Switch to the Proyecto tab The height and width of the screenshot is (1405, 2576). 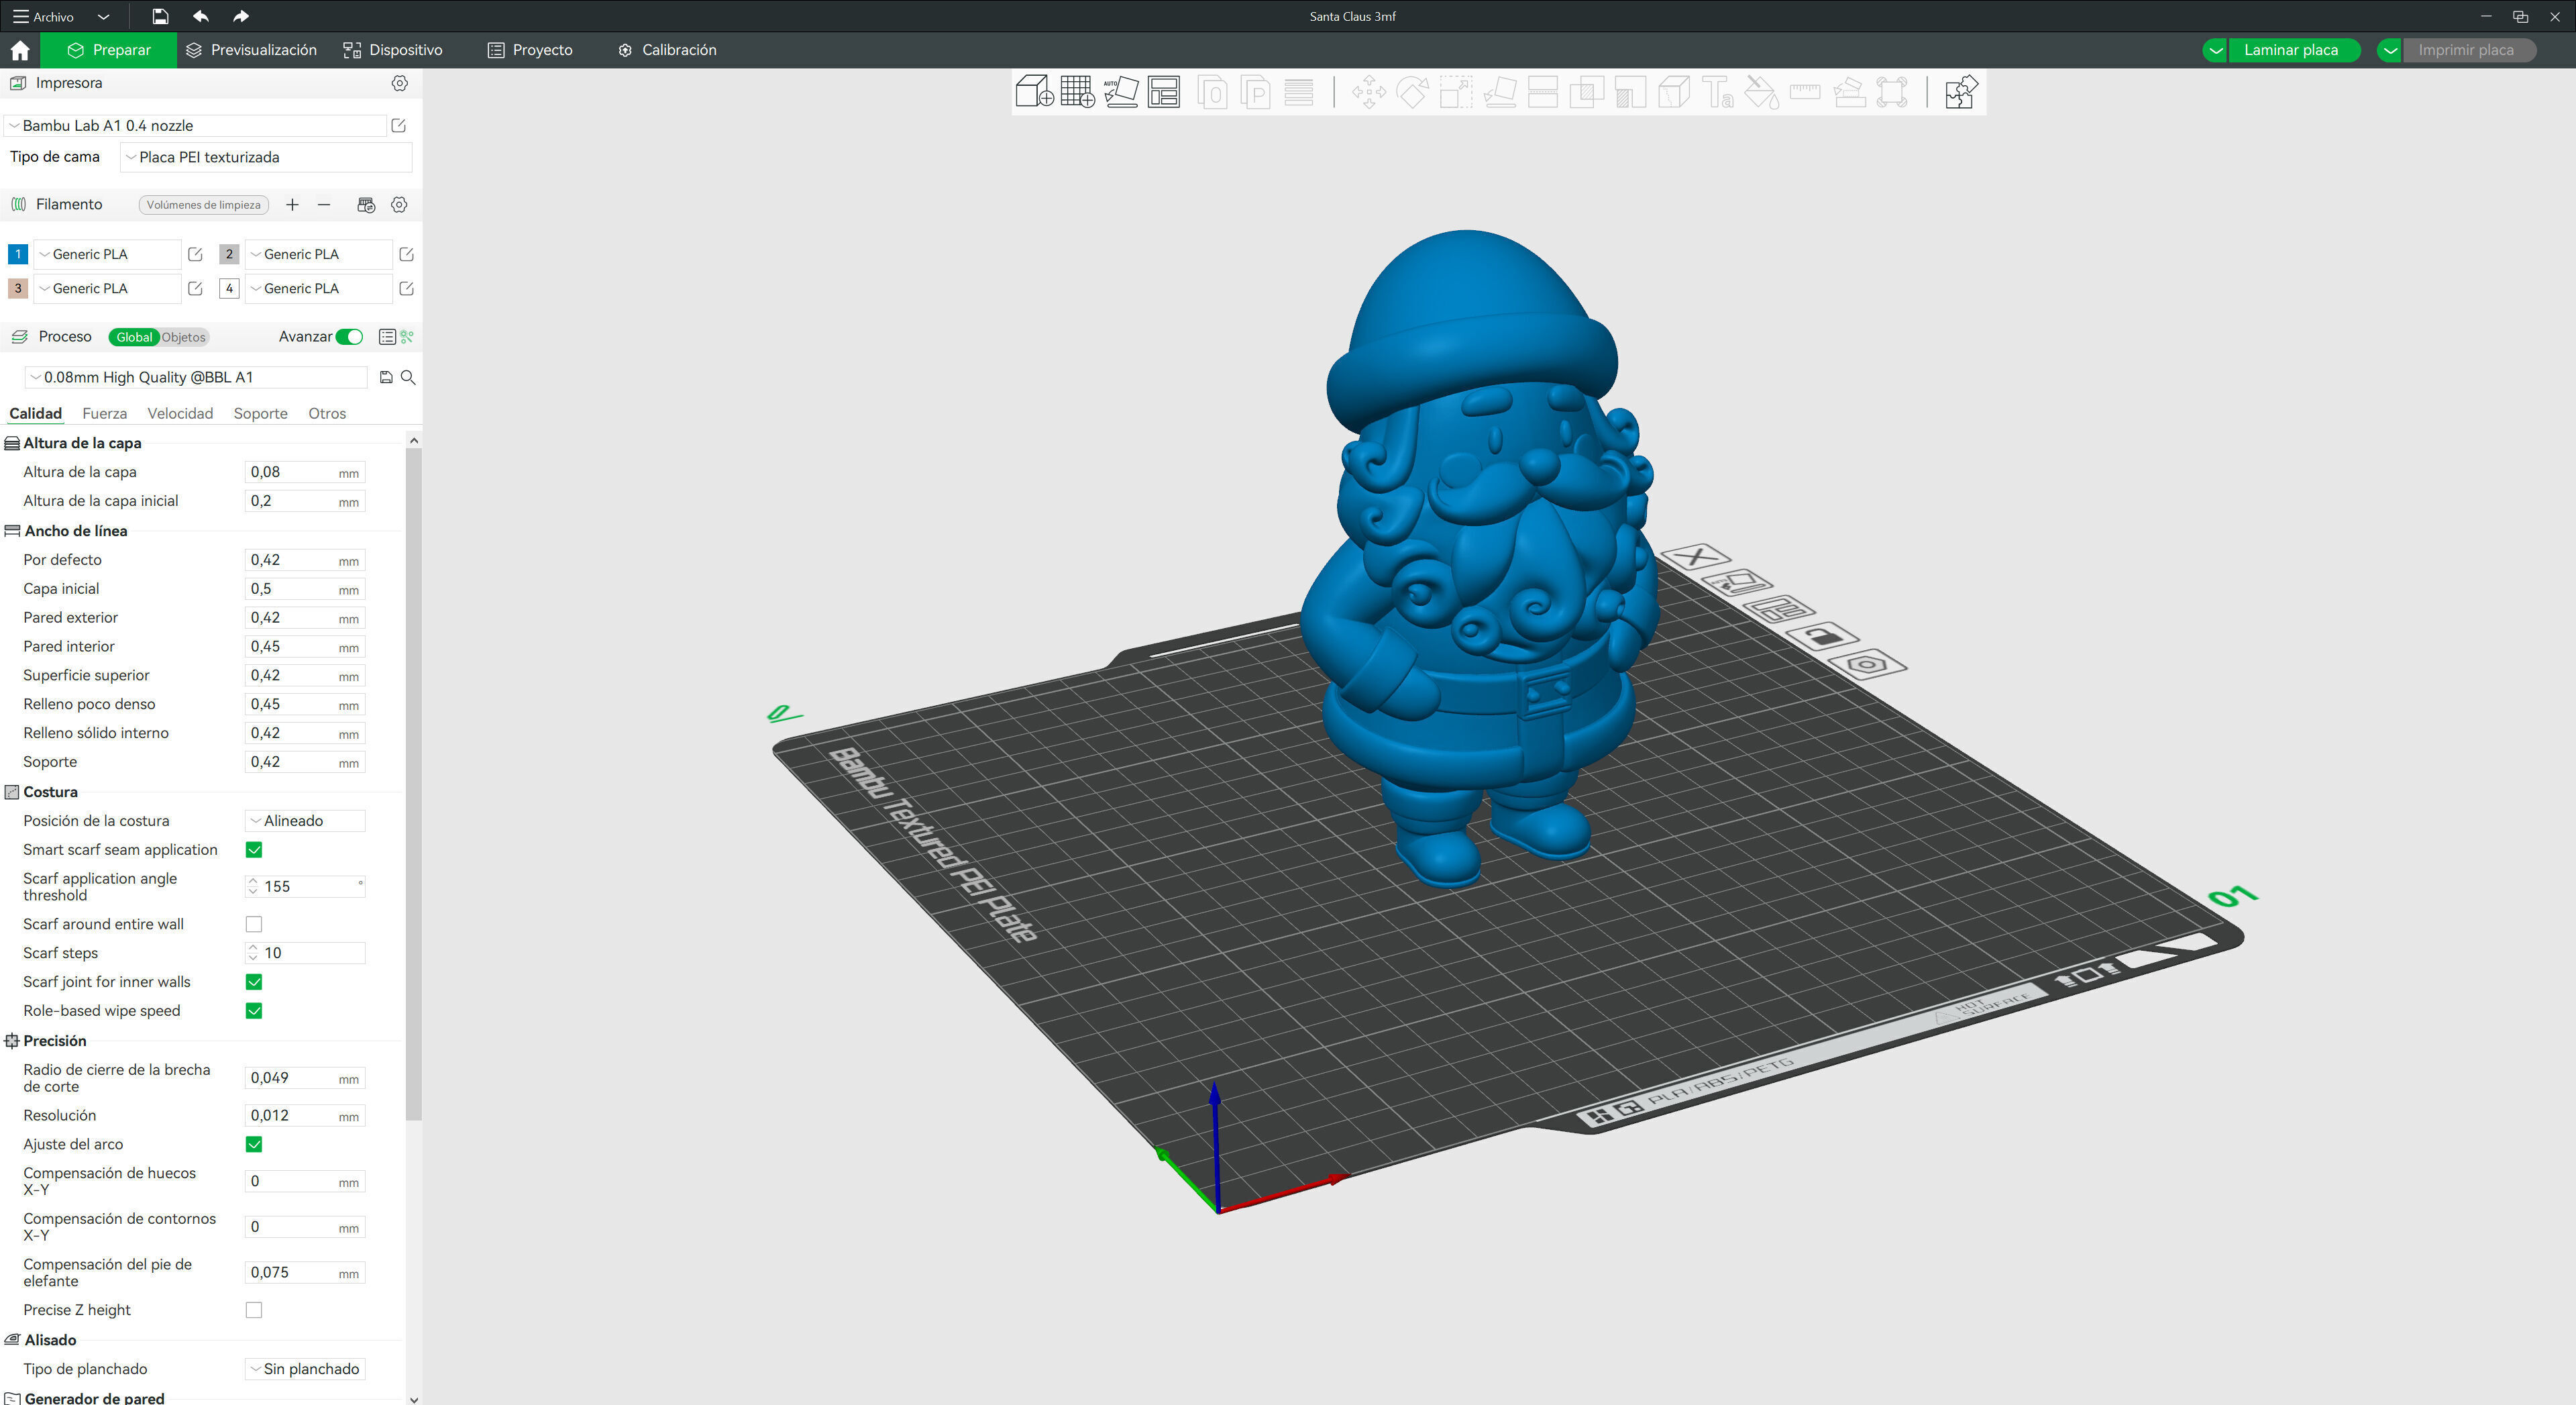pos(530,50)
